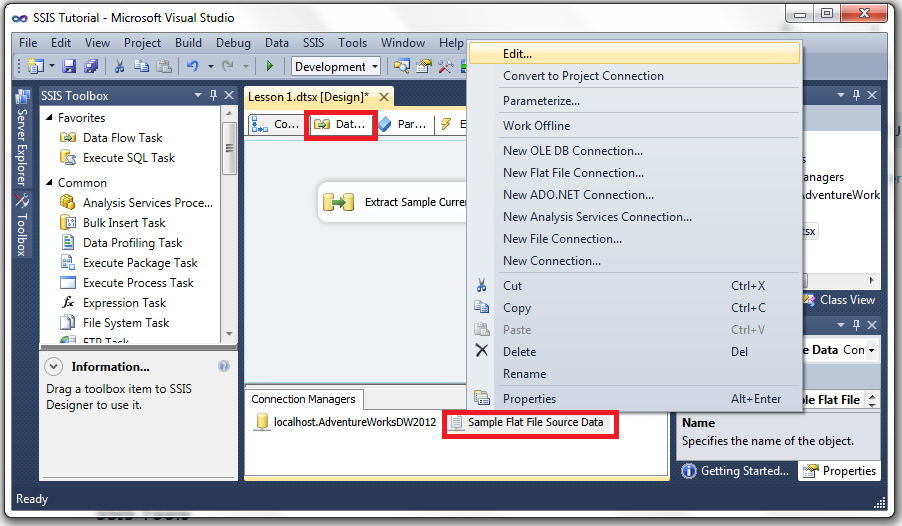Click the File System Task icon
Viewport: 902px width, 526px height.
[x=68, y=322]
